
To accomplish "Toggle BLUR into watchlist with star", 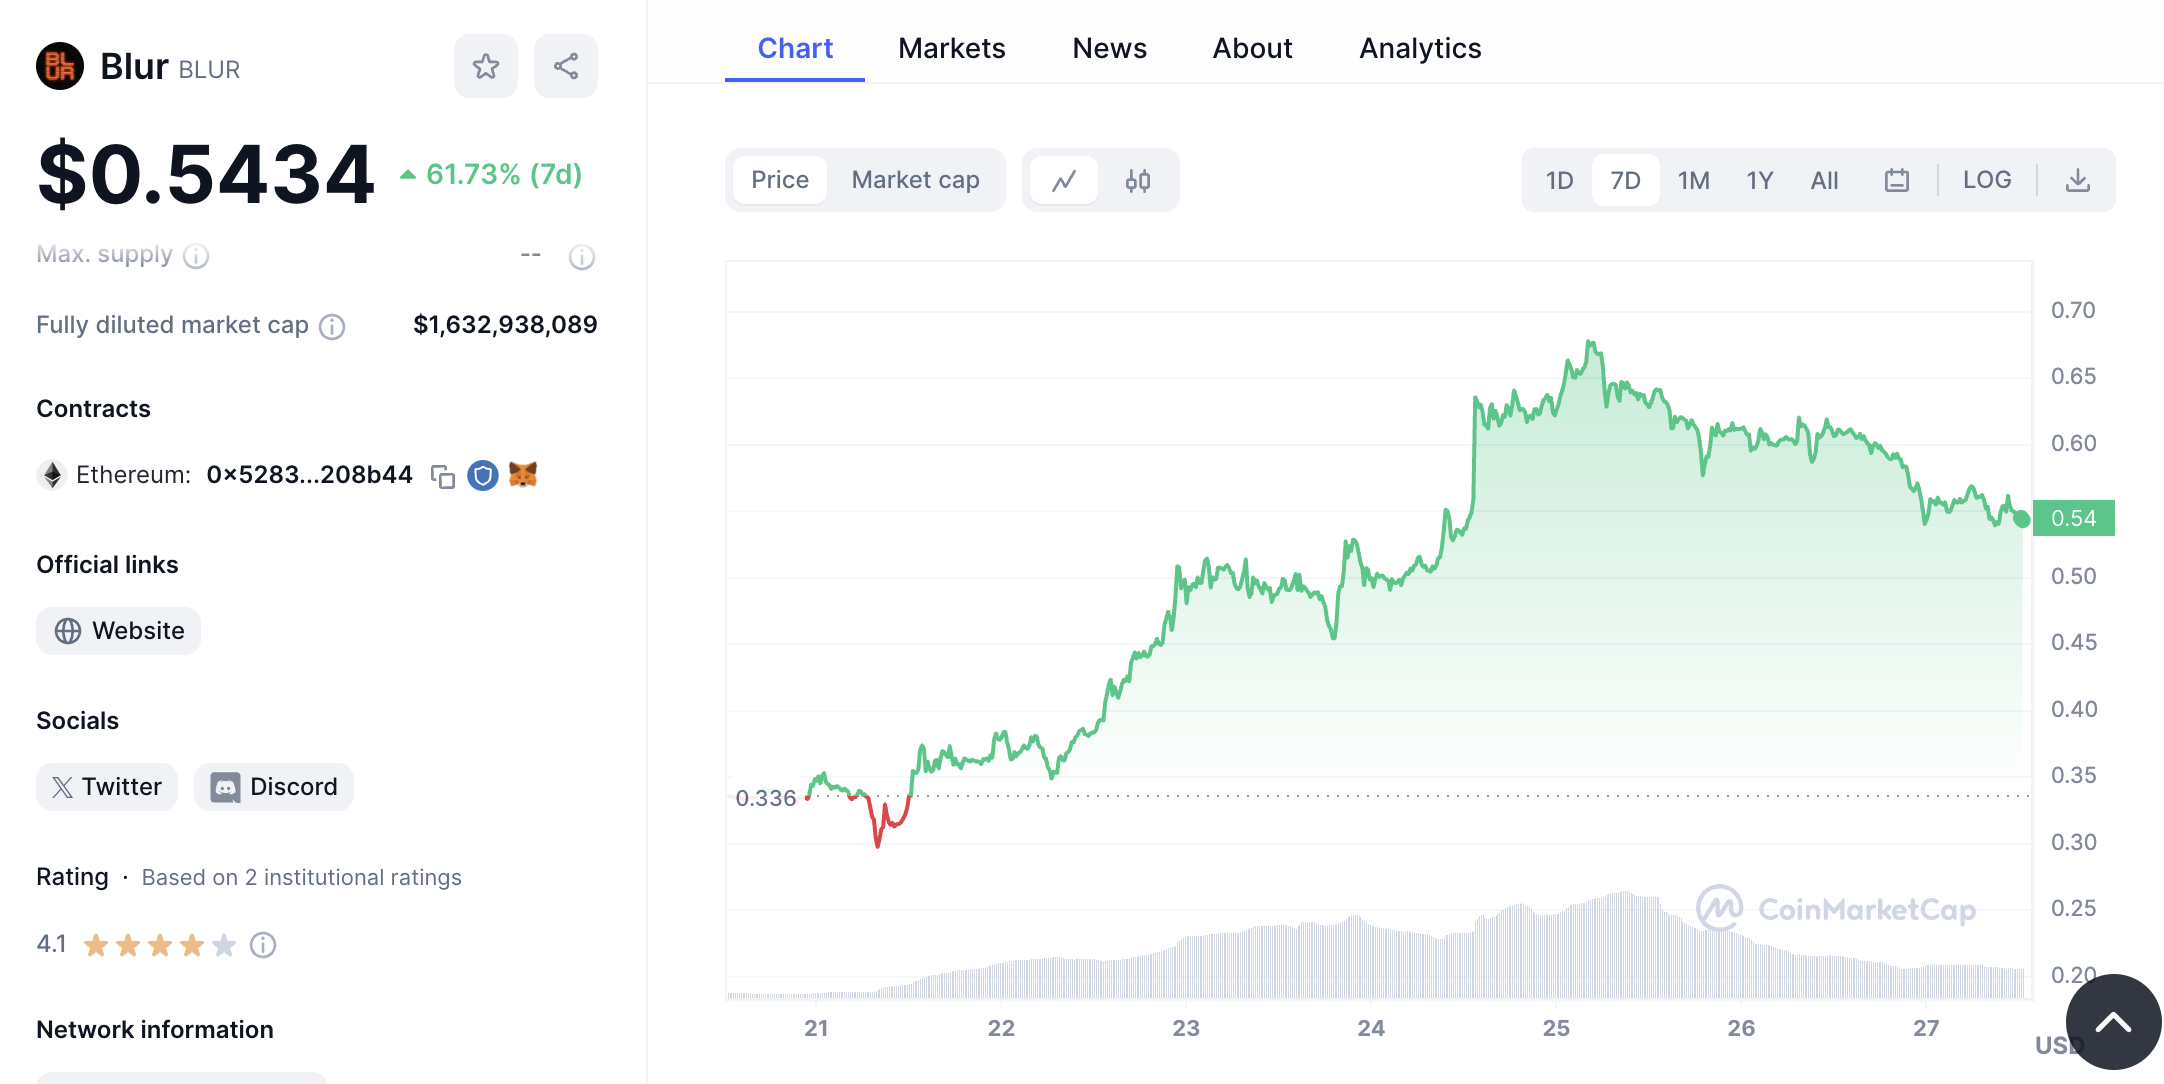I will pos(485,66).
